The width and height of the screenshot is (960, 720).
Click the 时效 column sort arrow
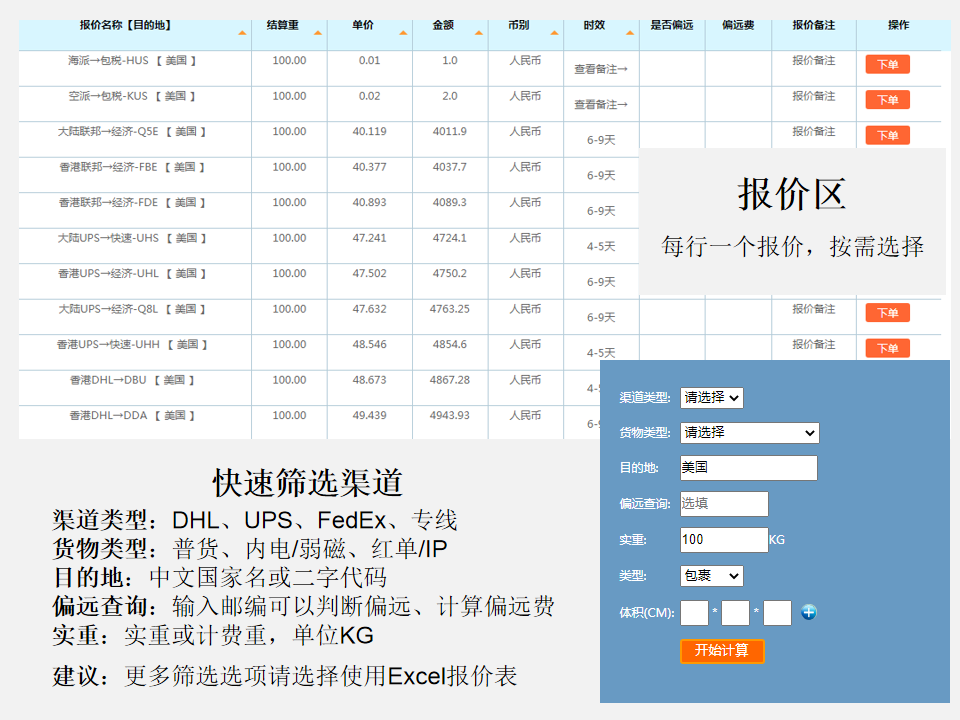(x=630, y=34)
